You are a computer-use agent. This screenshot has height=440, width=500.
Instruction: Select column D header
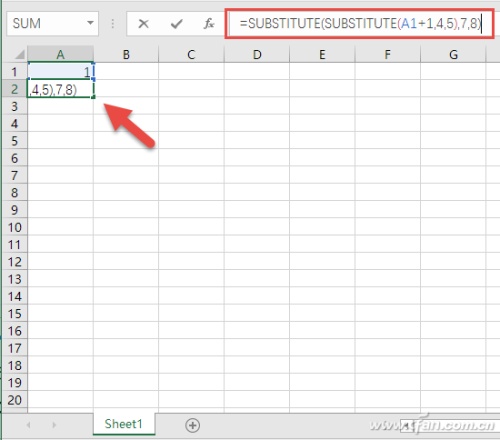pos(257,54)
